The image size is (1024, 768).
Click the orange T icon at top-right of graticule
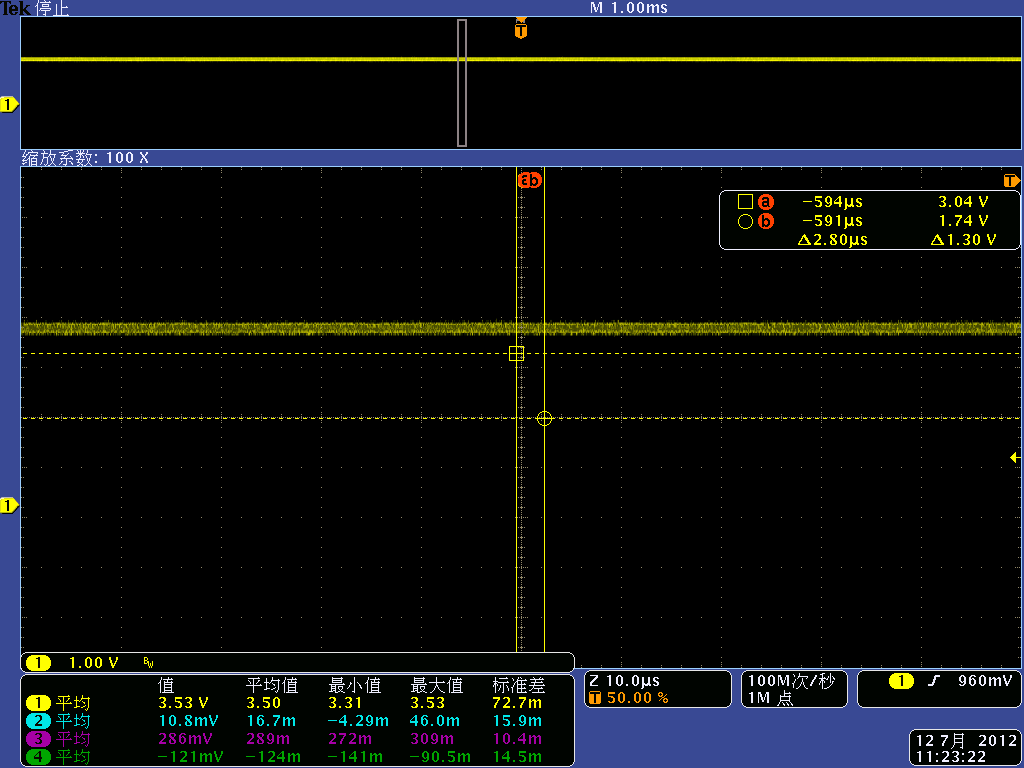pyautogui.click(x=1011, y=181)
